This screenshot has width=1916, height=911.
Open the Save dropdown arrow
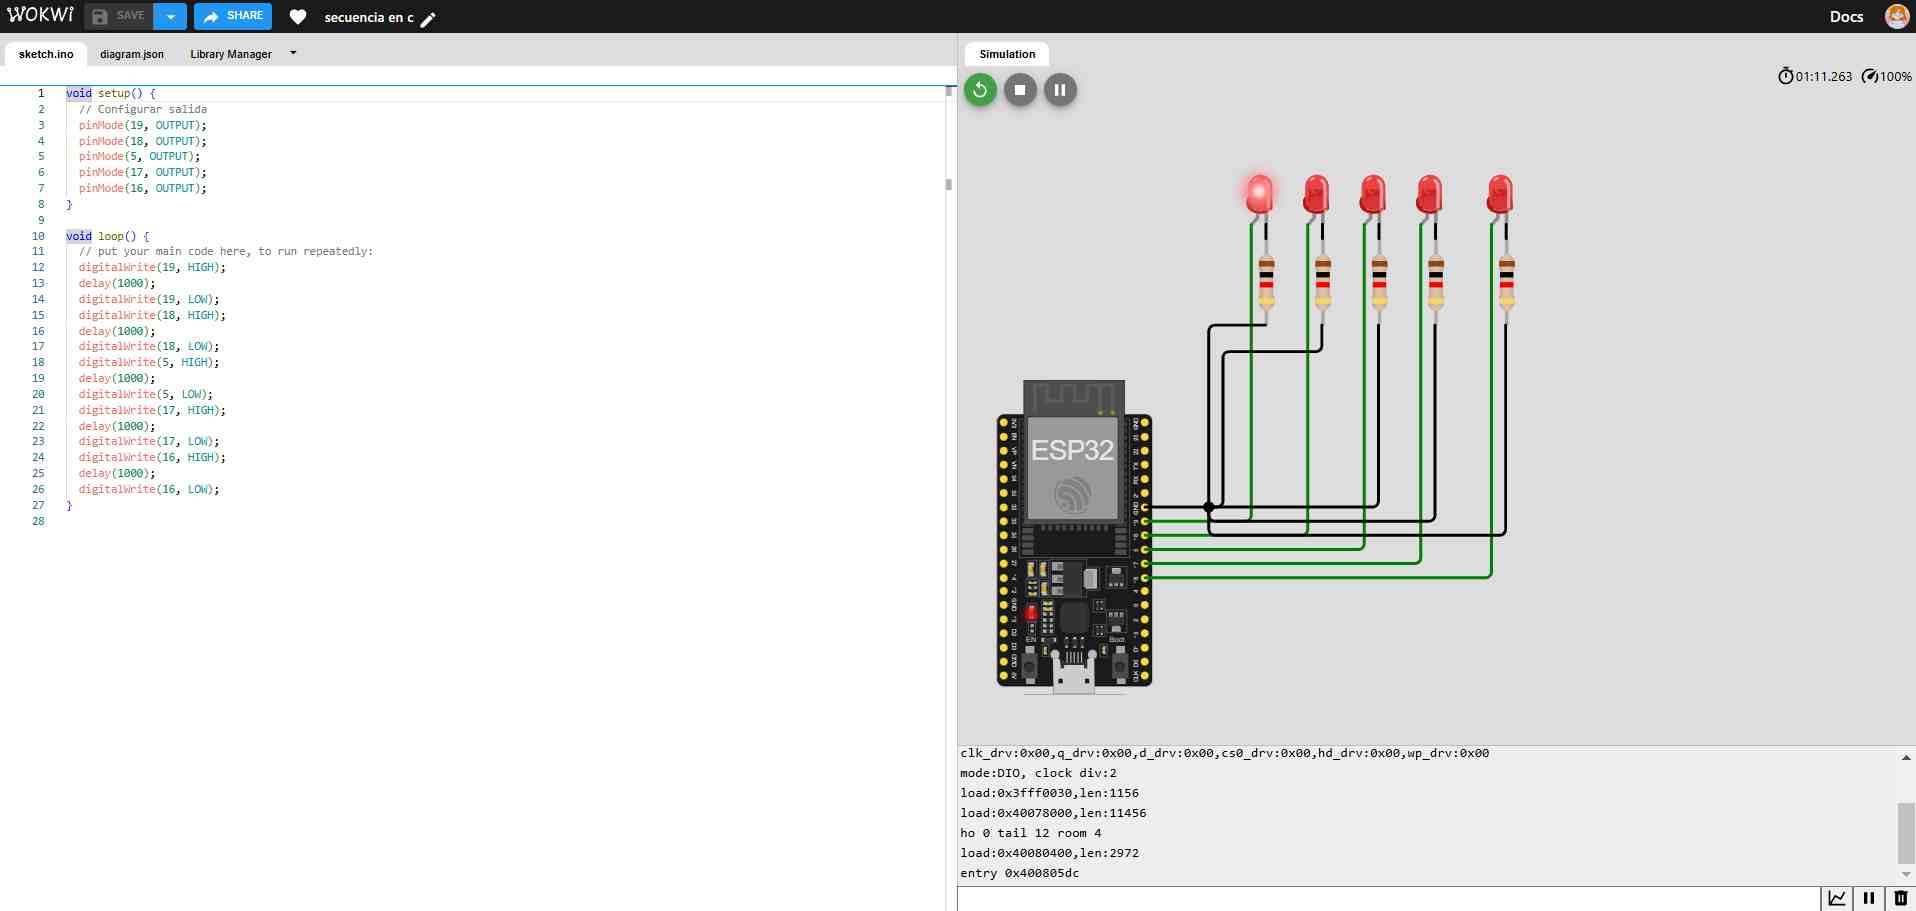pos(171,16)
